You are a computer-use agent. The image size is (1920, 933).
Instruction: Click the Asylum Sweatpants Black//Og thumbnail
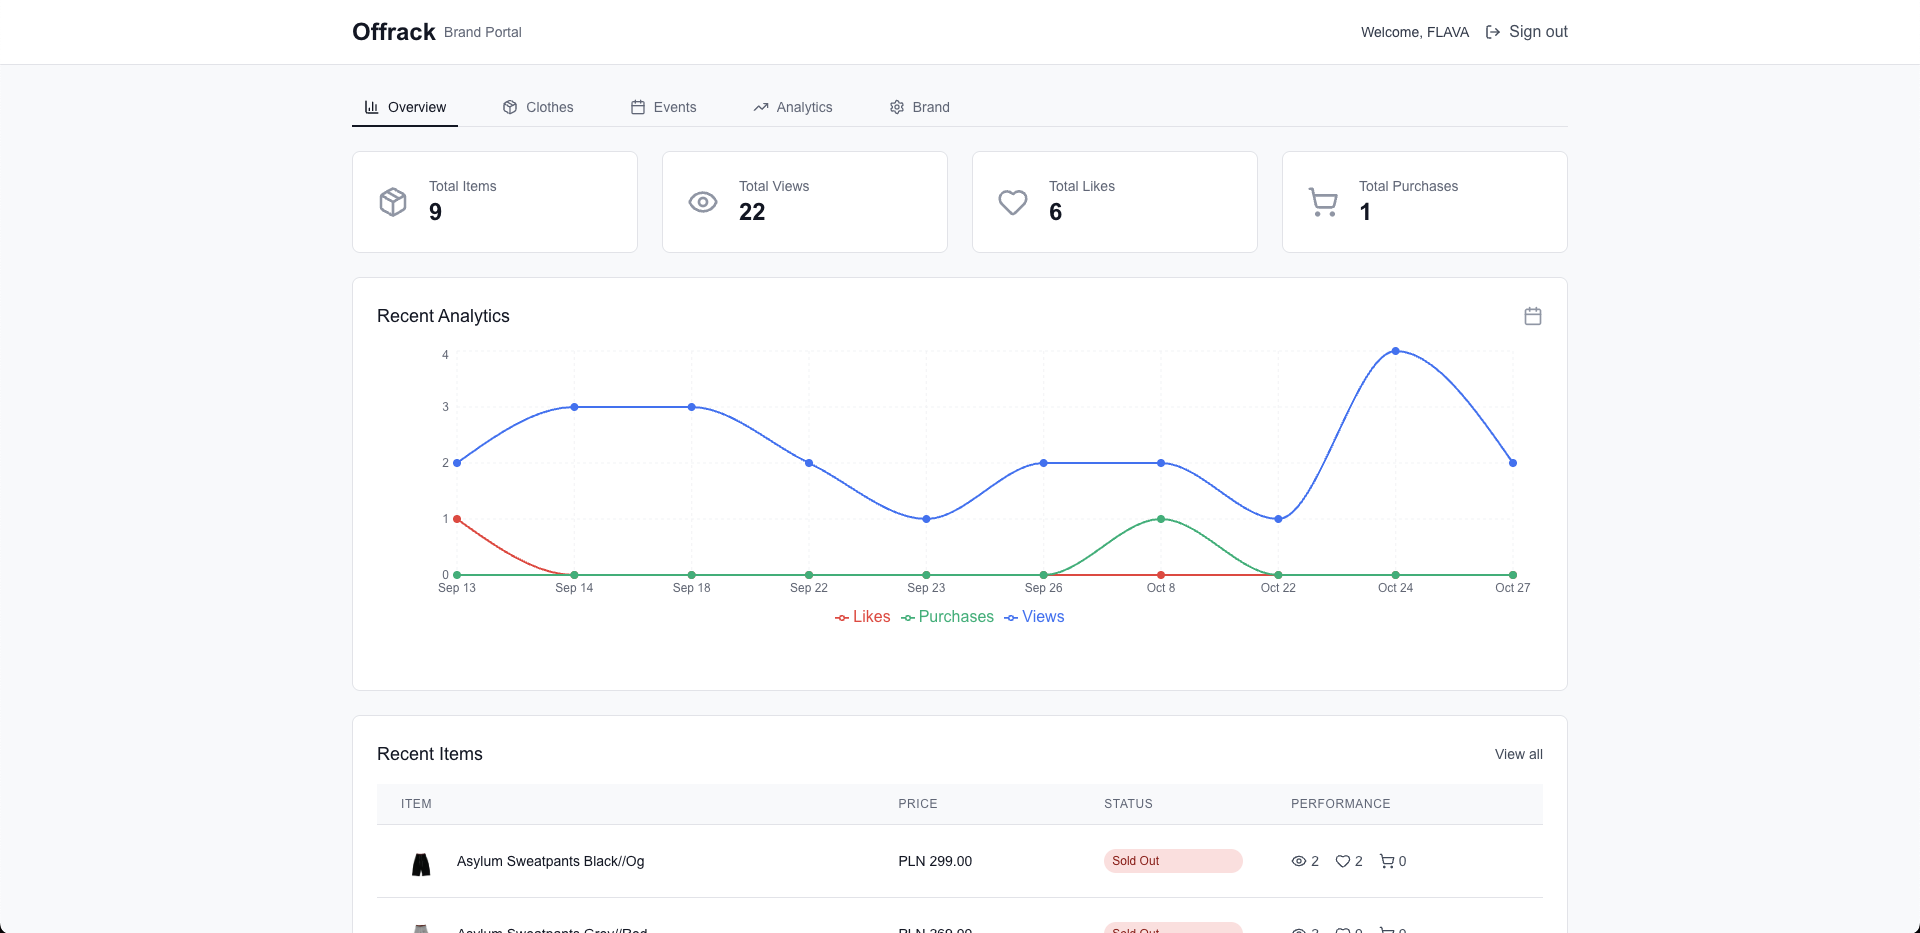coord(421,862)
